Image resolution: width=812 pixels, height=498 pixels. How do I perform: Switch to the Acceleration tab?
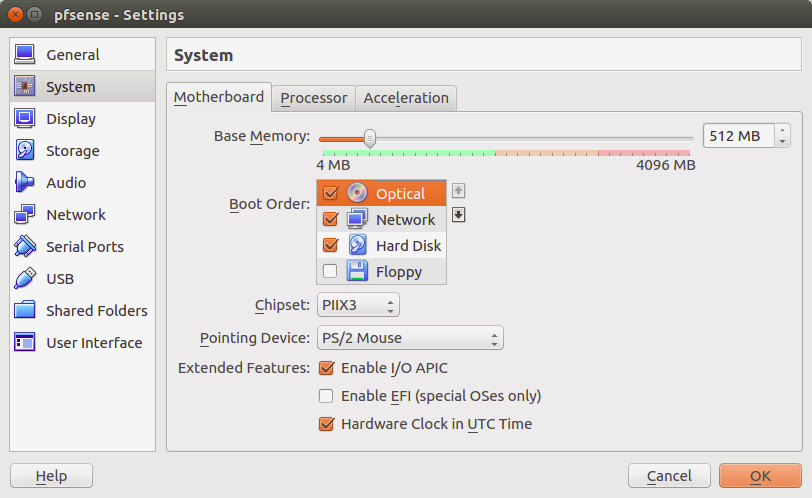[406, 98]
